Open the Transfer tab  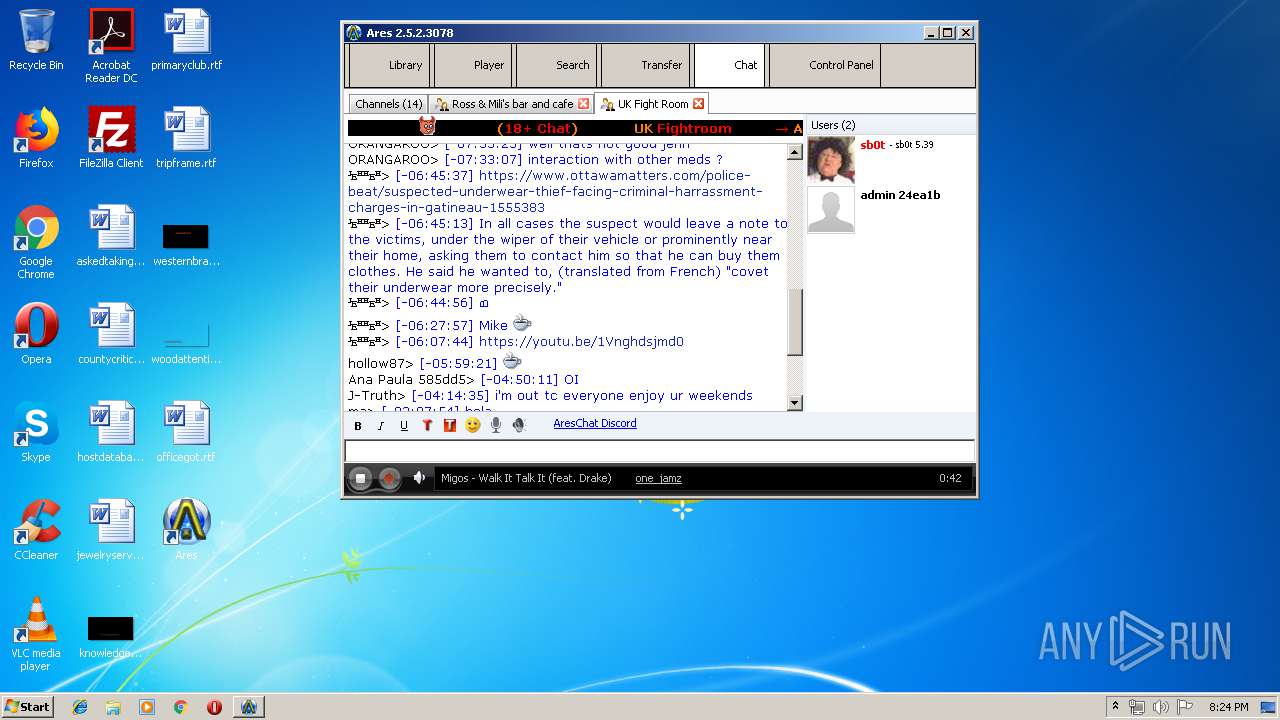tap(646, 65)
